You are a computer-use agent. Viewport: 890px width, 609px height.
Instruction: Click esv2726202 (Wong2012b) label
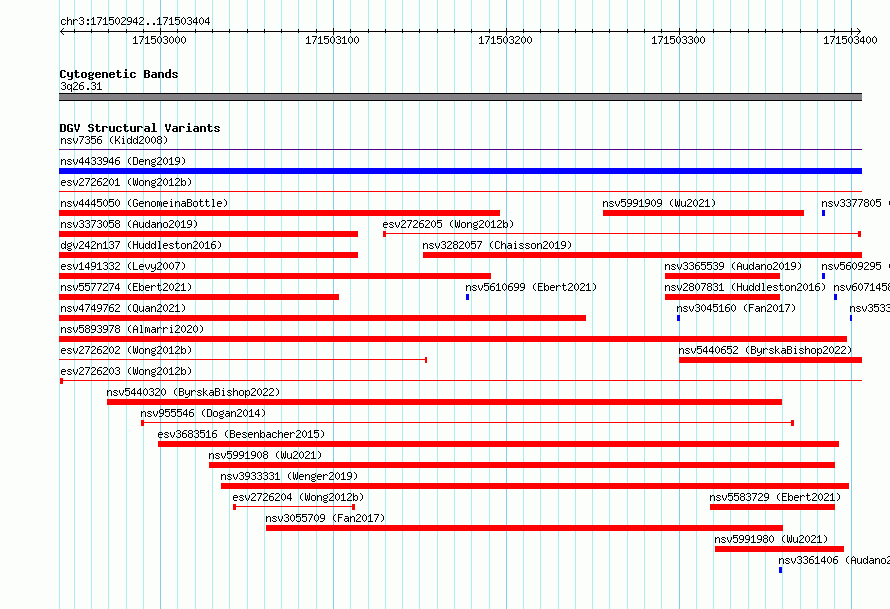coord(126,350)
